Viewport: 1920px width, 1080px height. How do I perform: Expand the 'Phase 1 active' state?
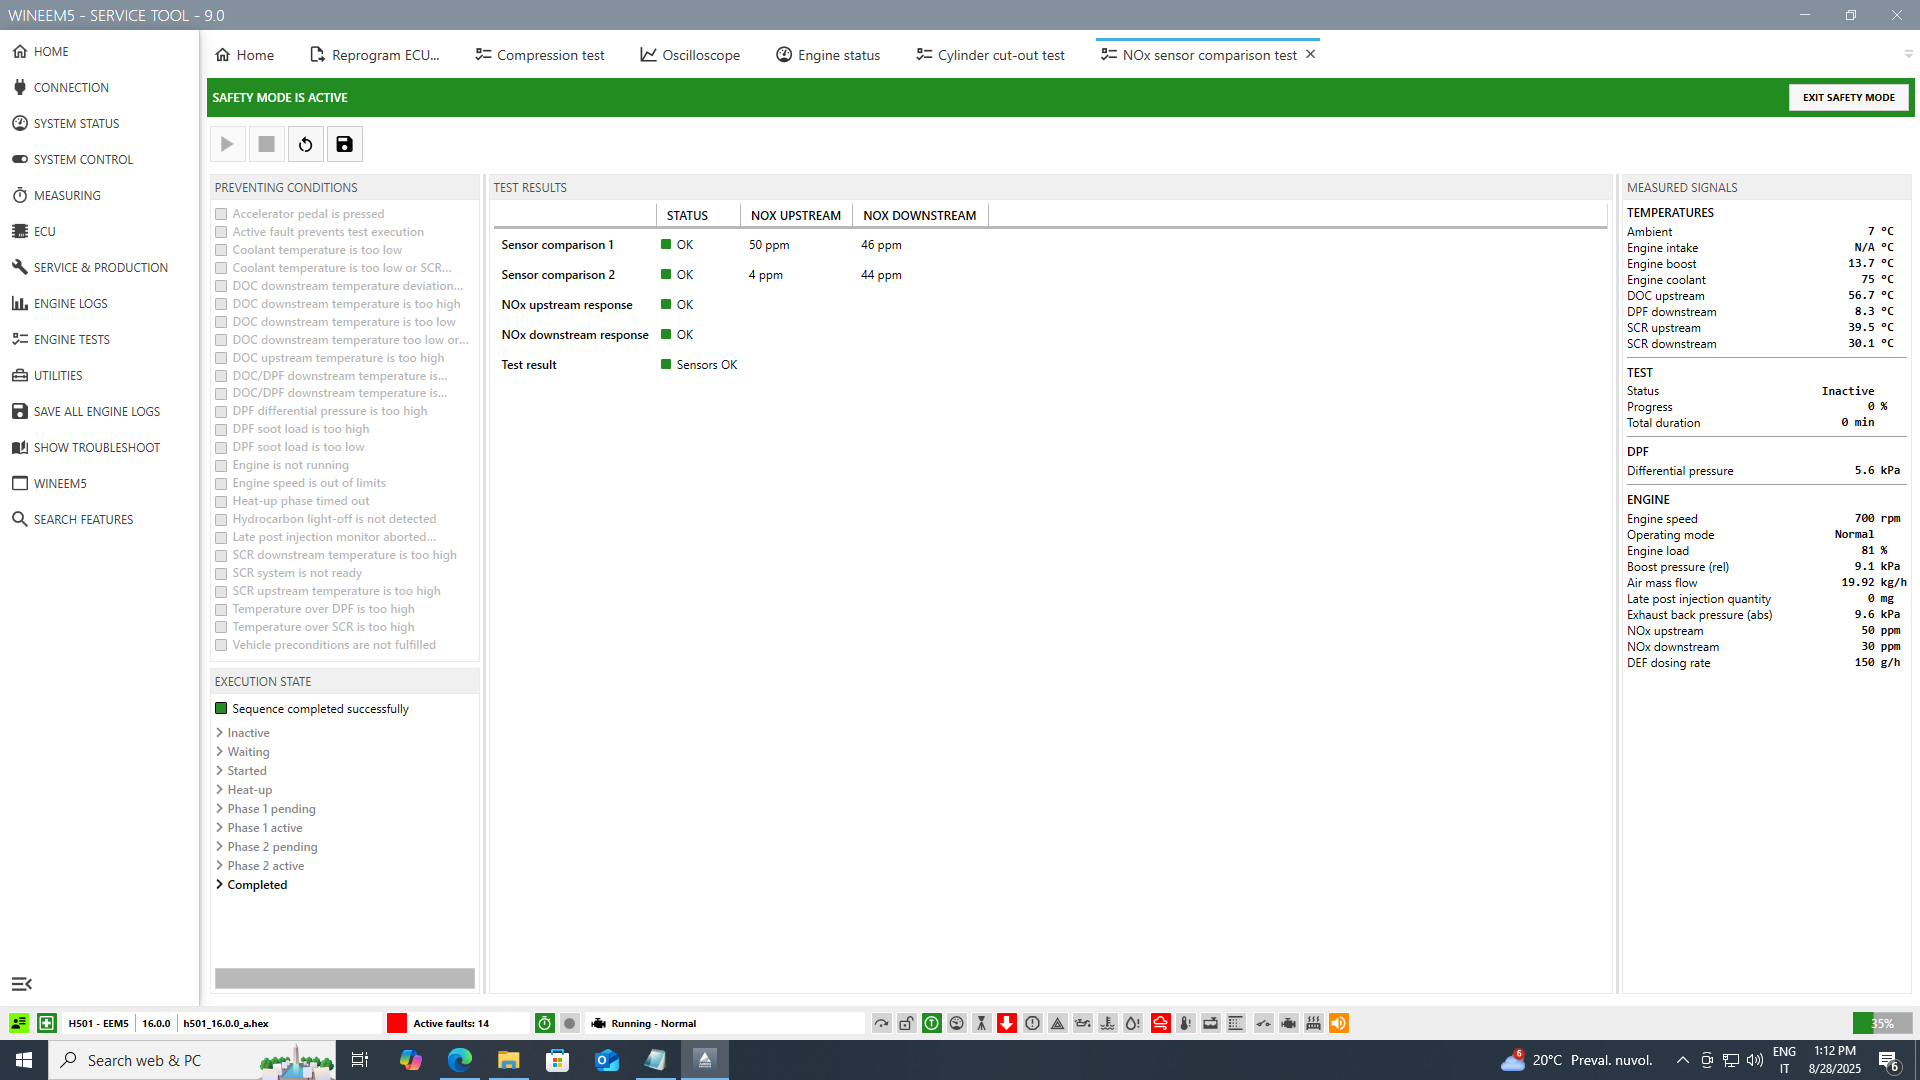click(219, 828)
